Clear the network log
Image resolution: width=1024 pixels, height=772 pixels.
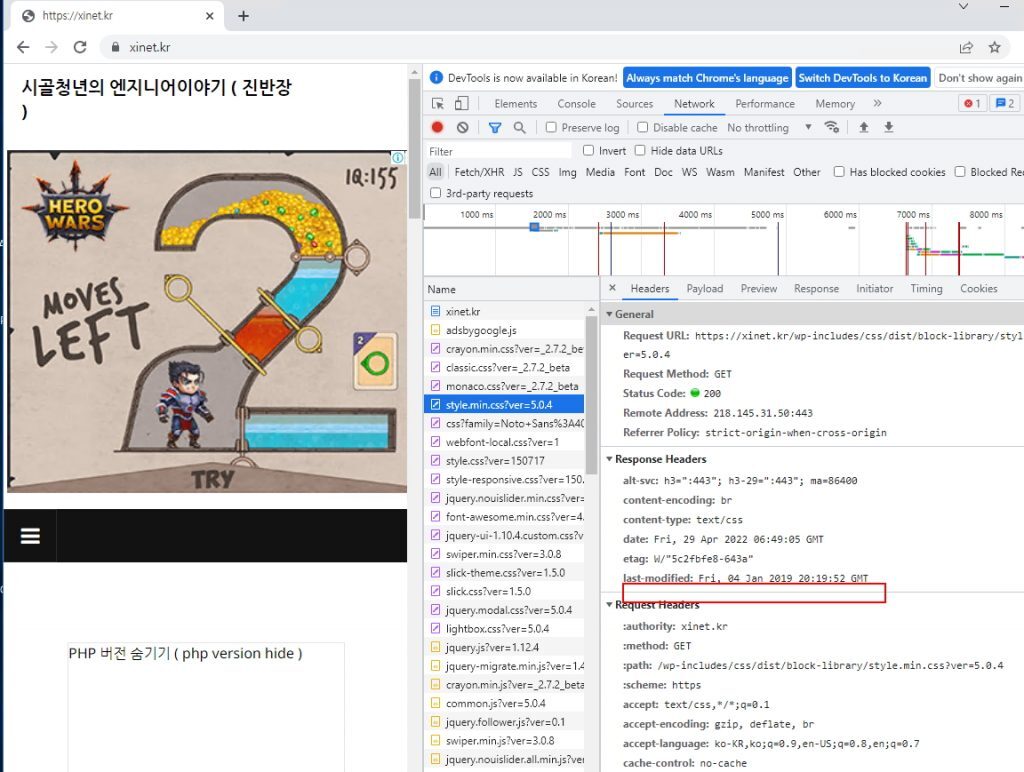pos(462,127)
